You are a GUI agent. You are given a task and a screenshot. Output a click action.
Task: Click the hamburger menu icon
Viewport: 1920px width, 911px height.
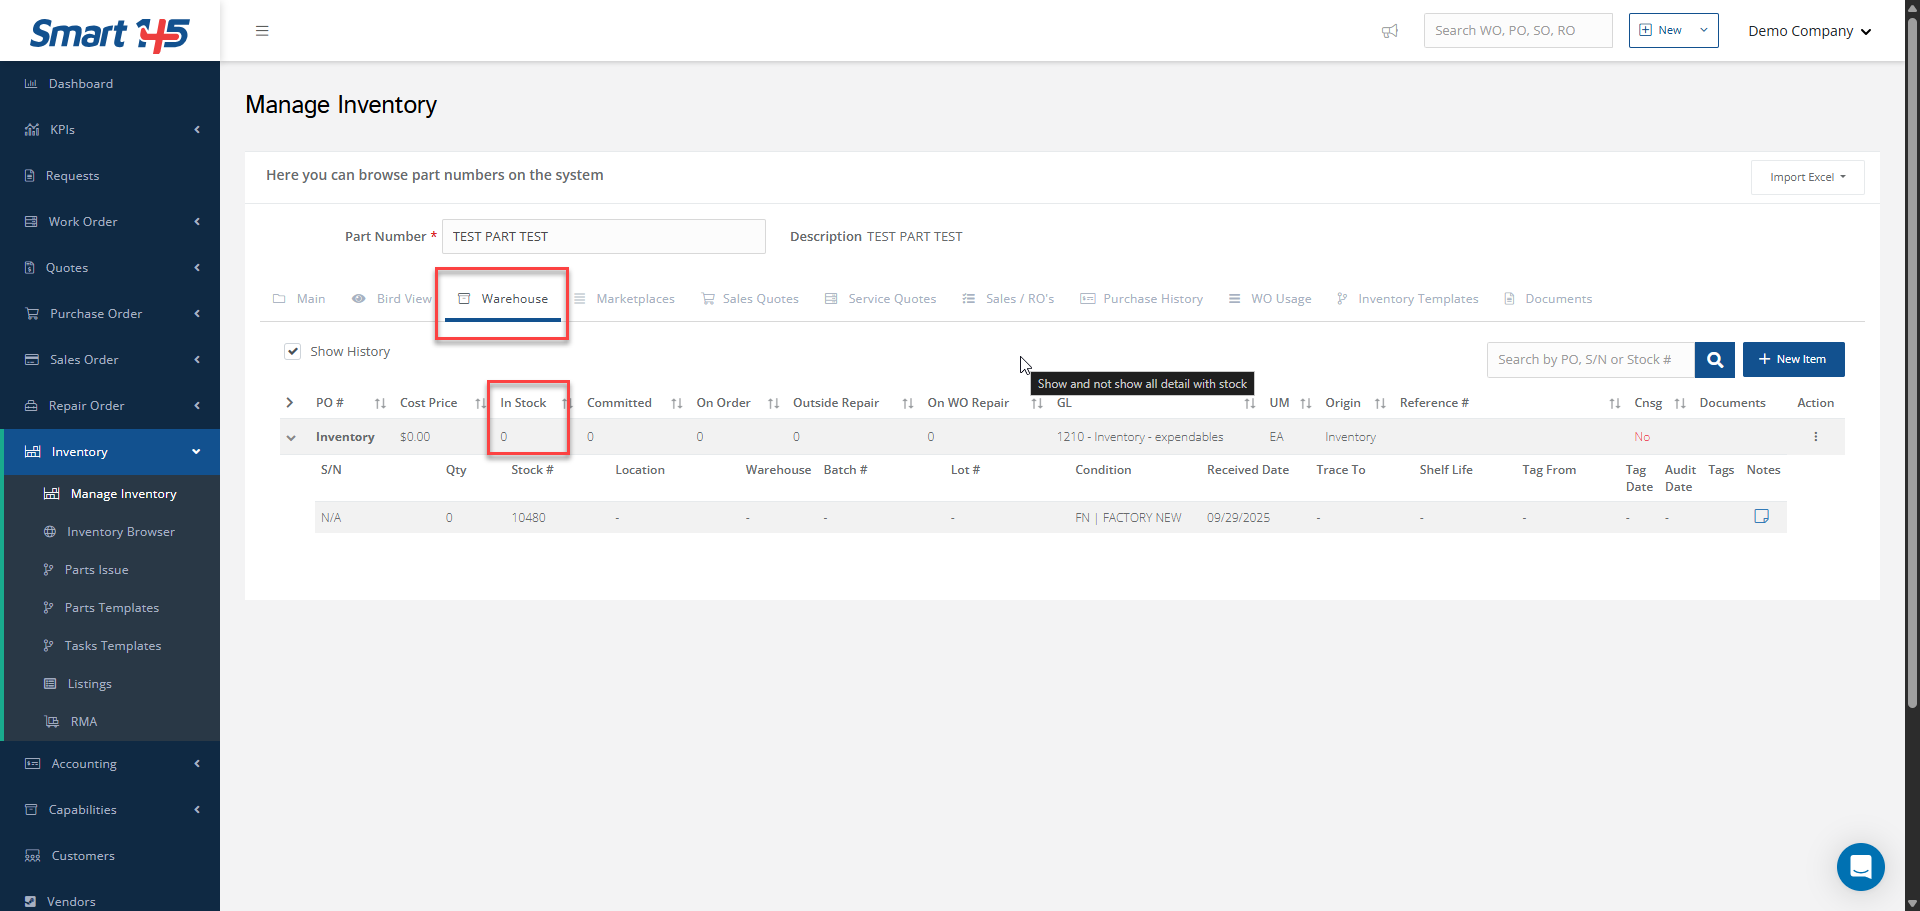click(x=262, y=31)
